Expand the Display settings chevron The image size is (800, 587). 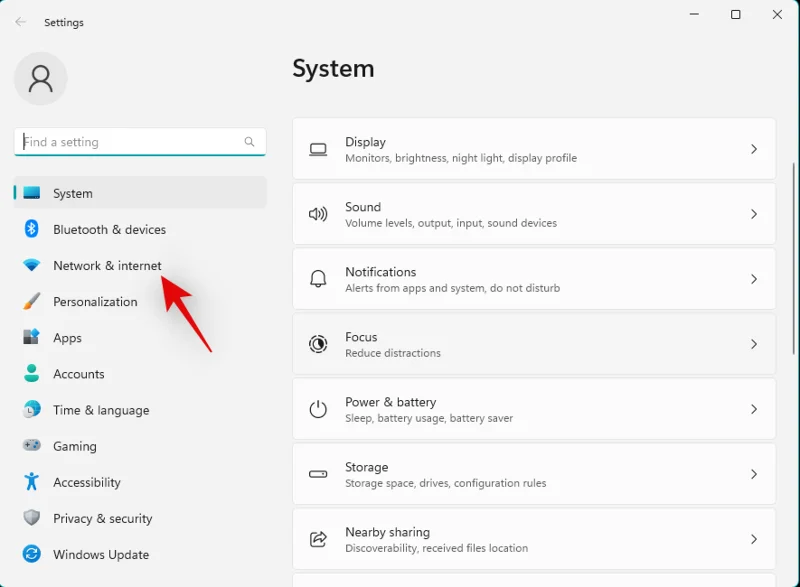(x=755, y=148)
